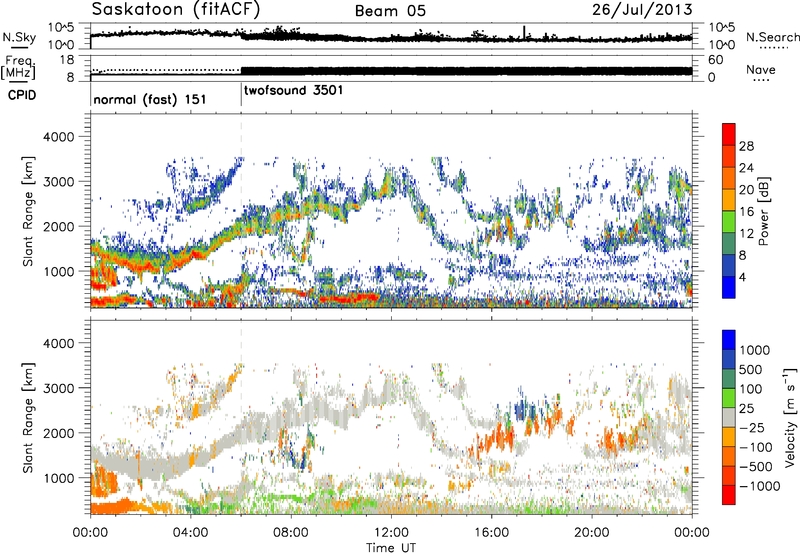The width and height of the screenshot is (800, 554).
Task: Click the 'Time UT' axis label
Action: point(391,548)
